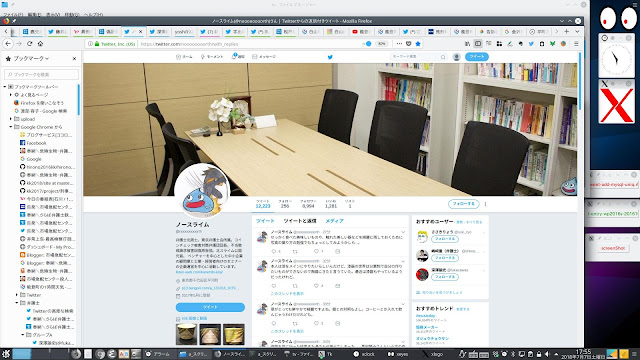Click the blue Tweet button in header
The height and width of the screenshot is (360, 640).
click(477, 57)
